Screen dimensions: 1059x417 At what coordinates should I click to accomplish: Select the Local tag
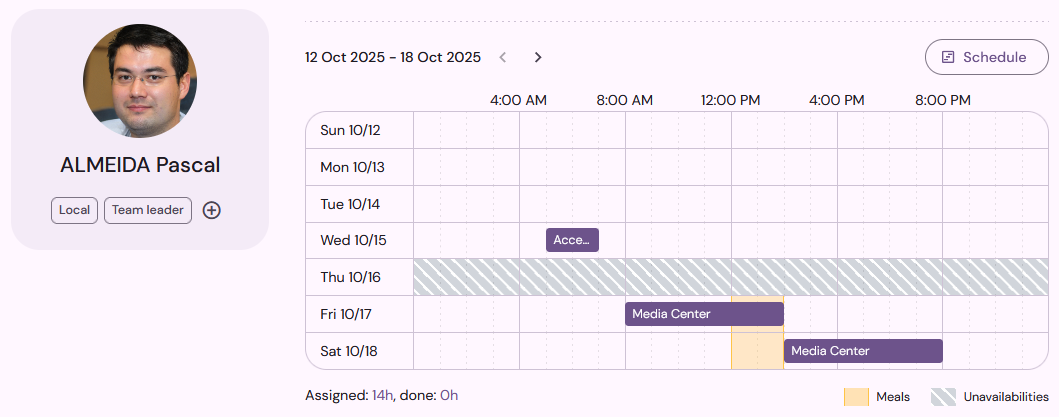point(74,210)
